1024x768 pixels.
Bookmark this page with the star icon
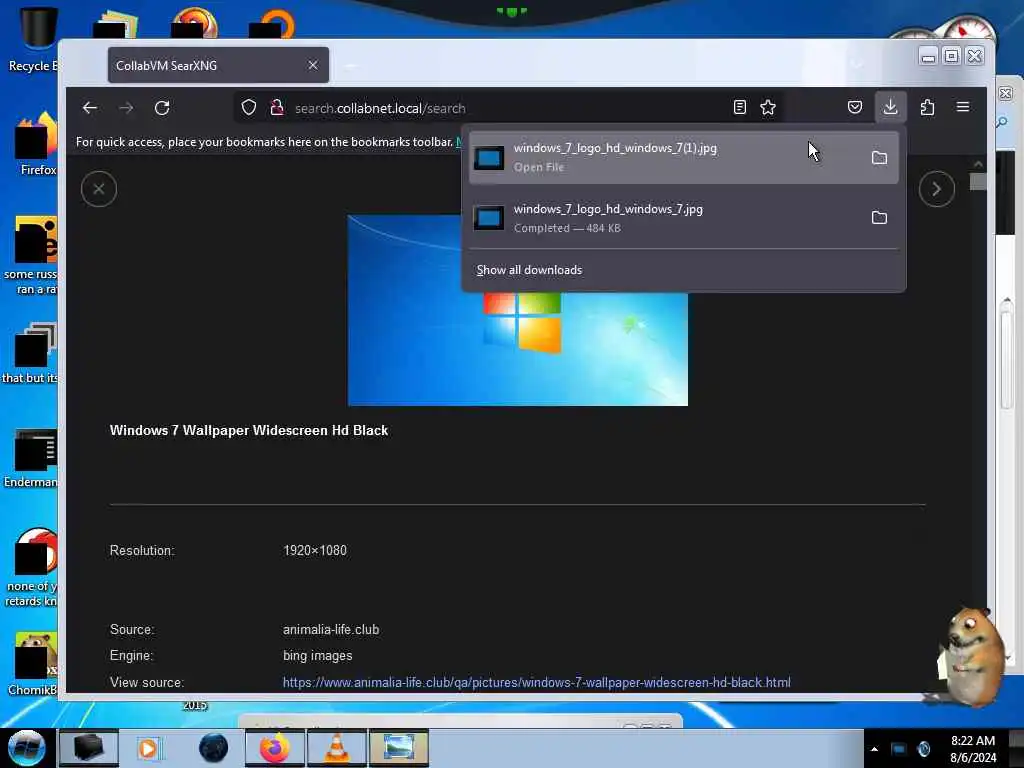coord(768,108)
